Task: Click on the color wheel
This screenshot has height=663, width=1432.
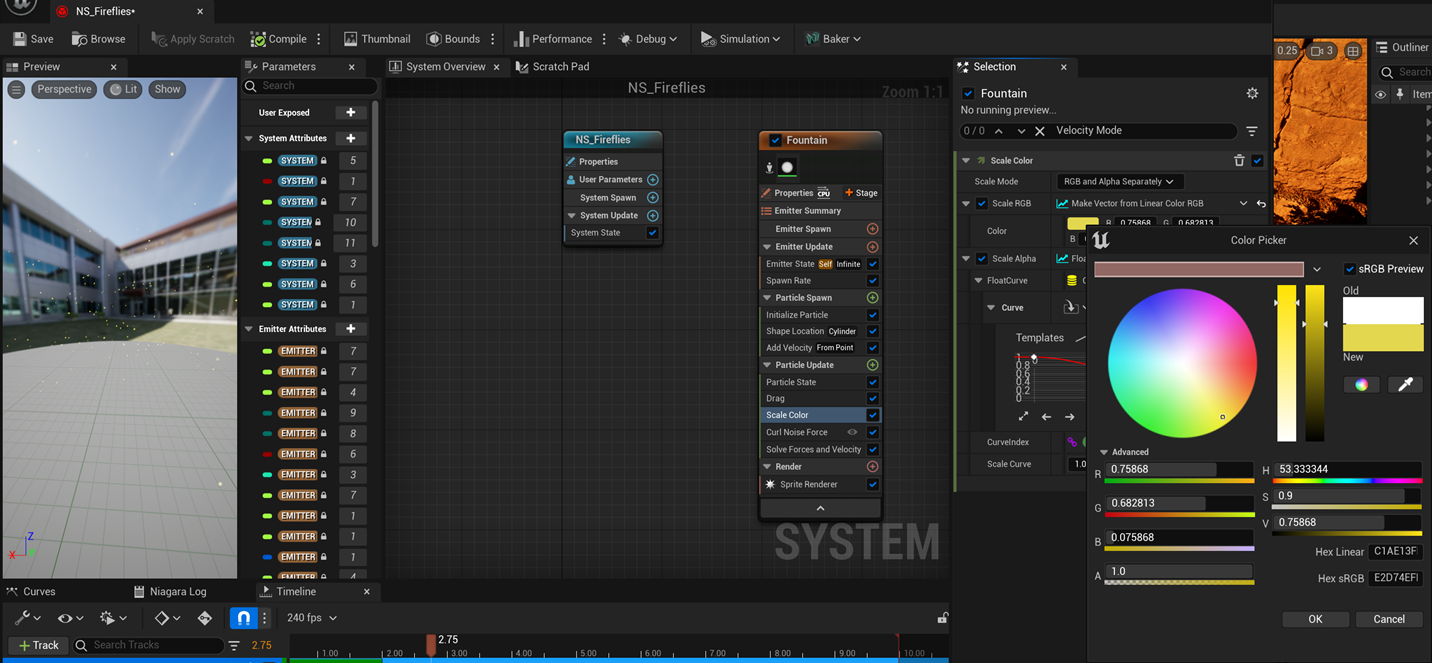Action: pos(1181,363)
